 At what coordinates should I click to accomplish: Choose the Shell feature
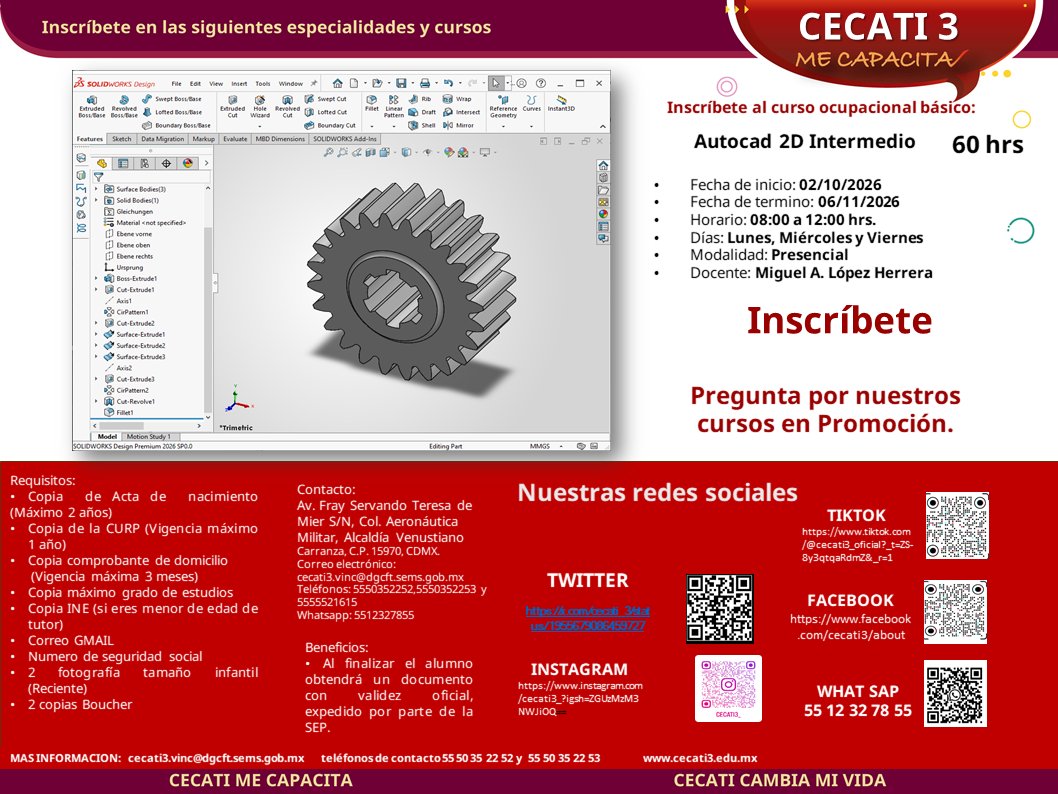click(422, 125)
